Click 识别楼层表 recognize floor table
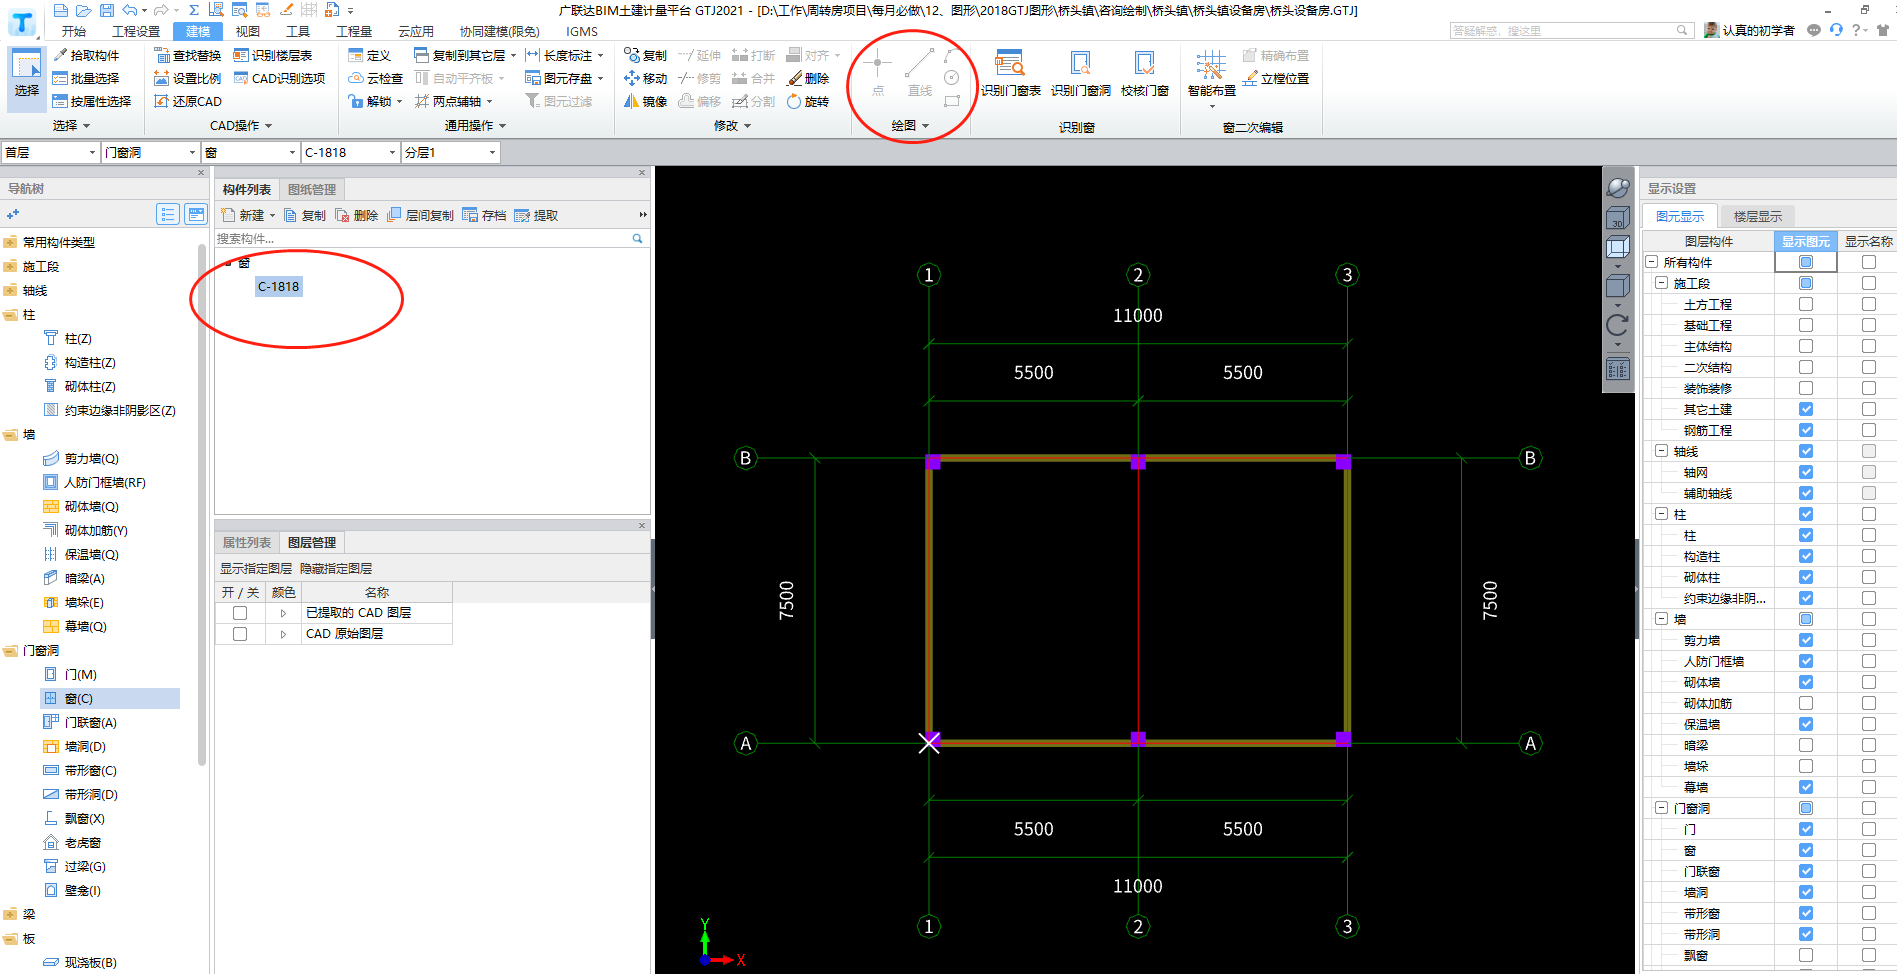Image resolution: width=1897 pixels, height=974 pixels. click(x=273, y=55)
